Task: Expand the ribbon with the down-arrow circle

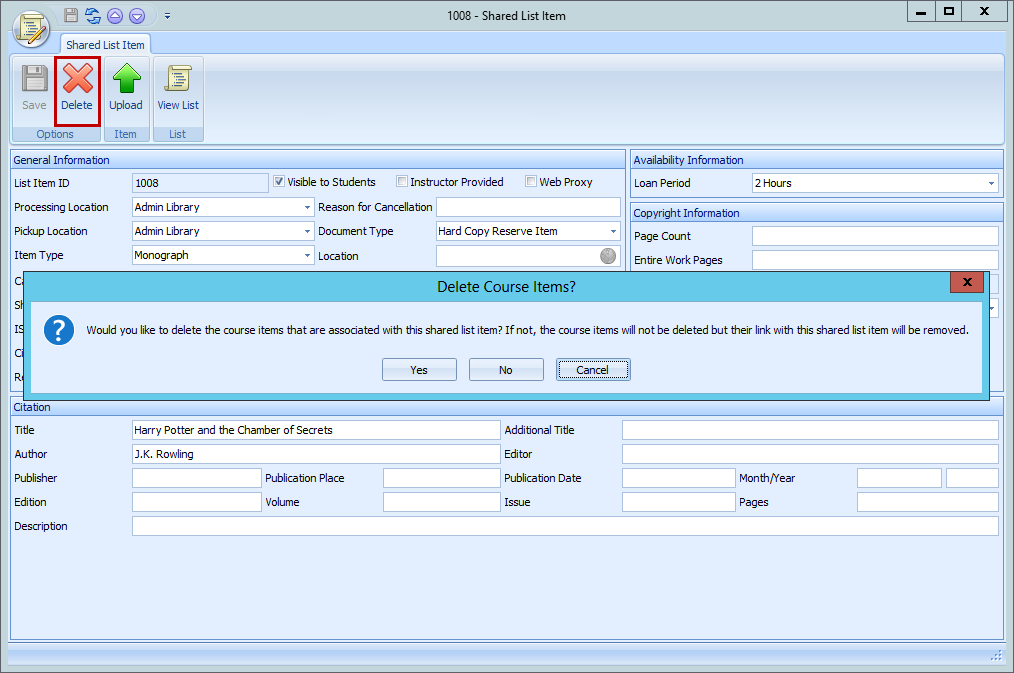Action: coord(137,15)
